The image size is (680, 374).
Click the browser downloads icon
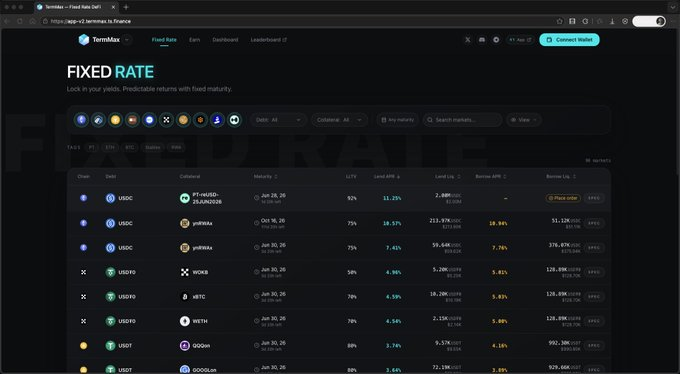612,21
